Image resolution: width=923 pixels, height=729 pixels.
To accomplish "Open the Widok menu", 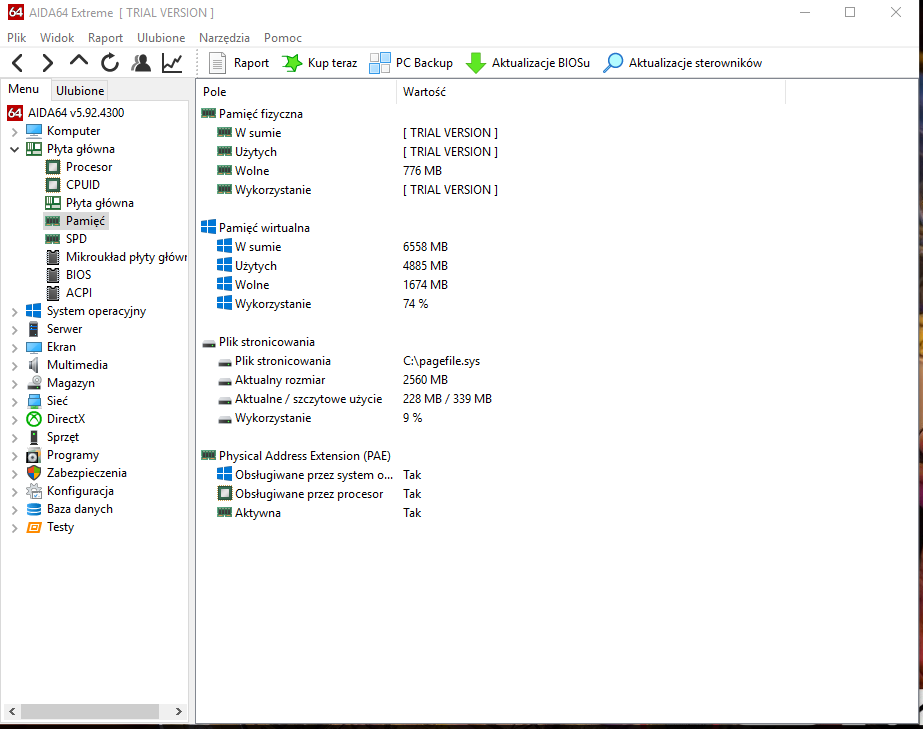I will pyautogui.click(x=57, y=38).
